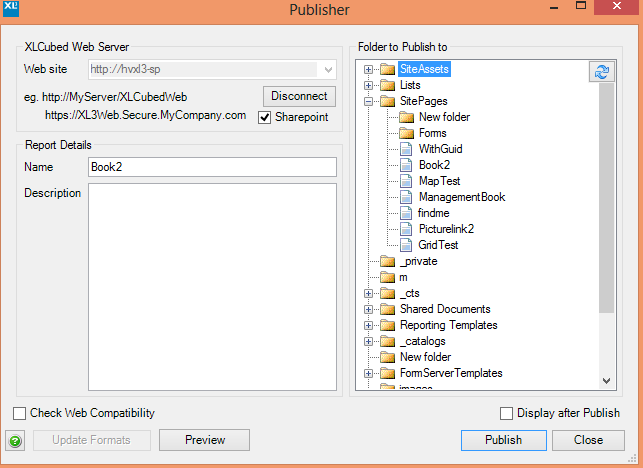
Task: Expand the Shared Documents tree node
Action: [x=368, y=309]
